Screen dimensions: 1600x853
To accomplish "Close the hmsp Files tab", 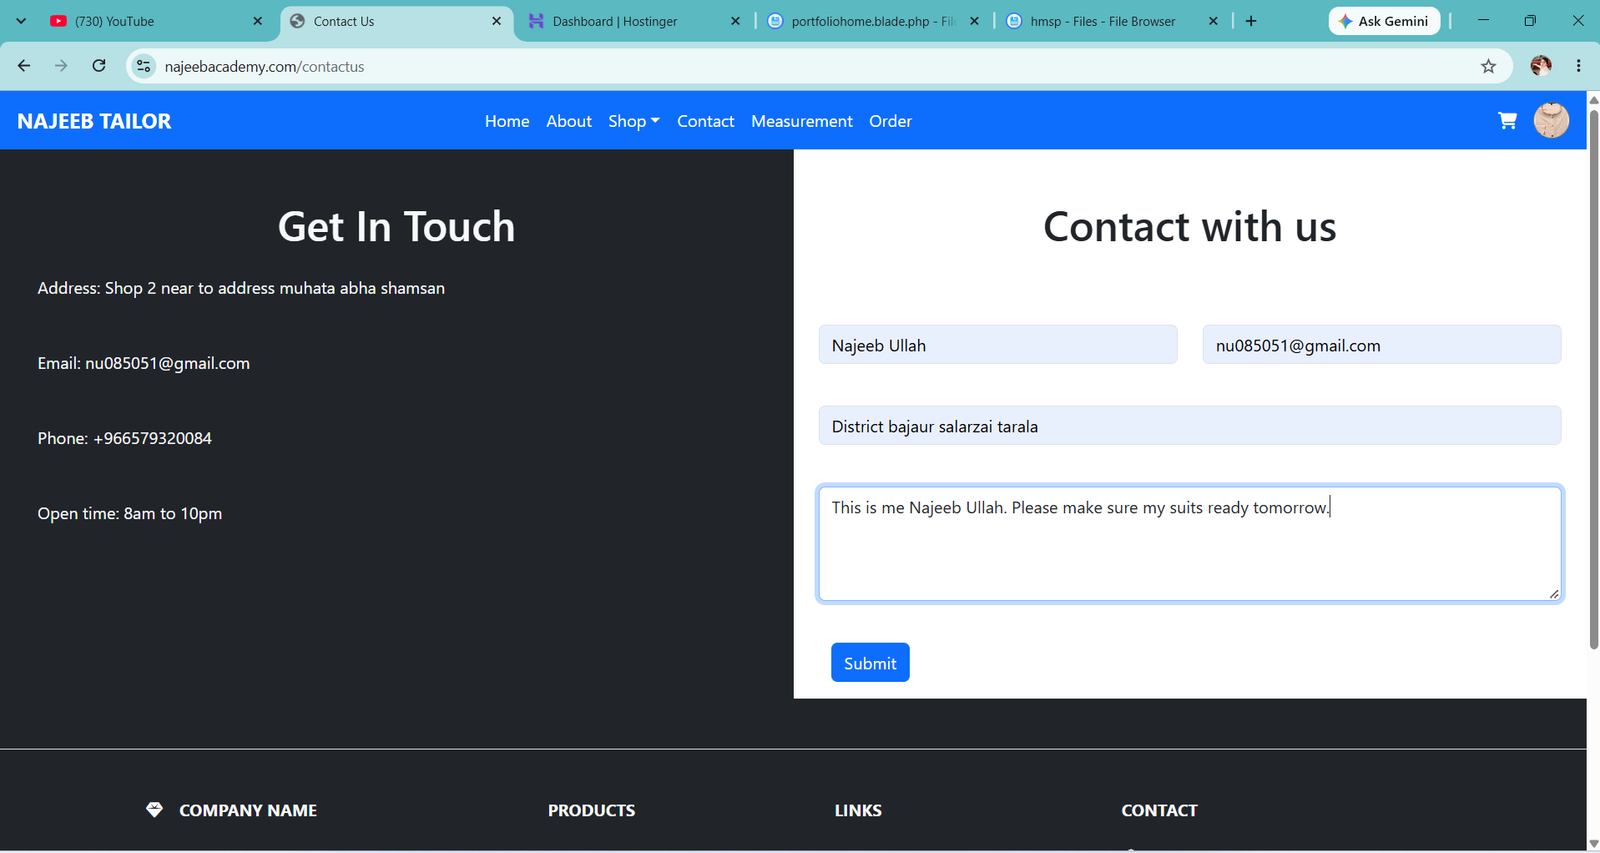I will click(x=1213, y=21).
